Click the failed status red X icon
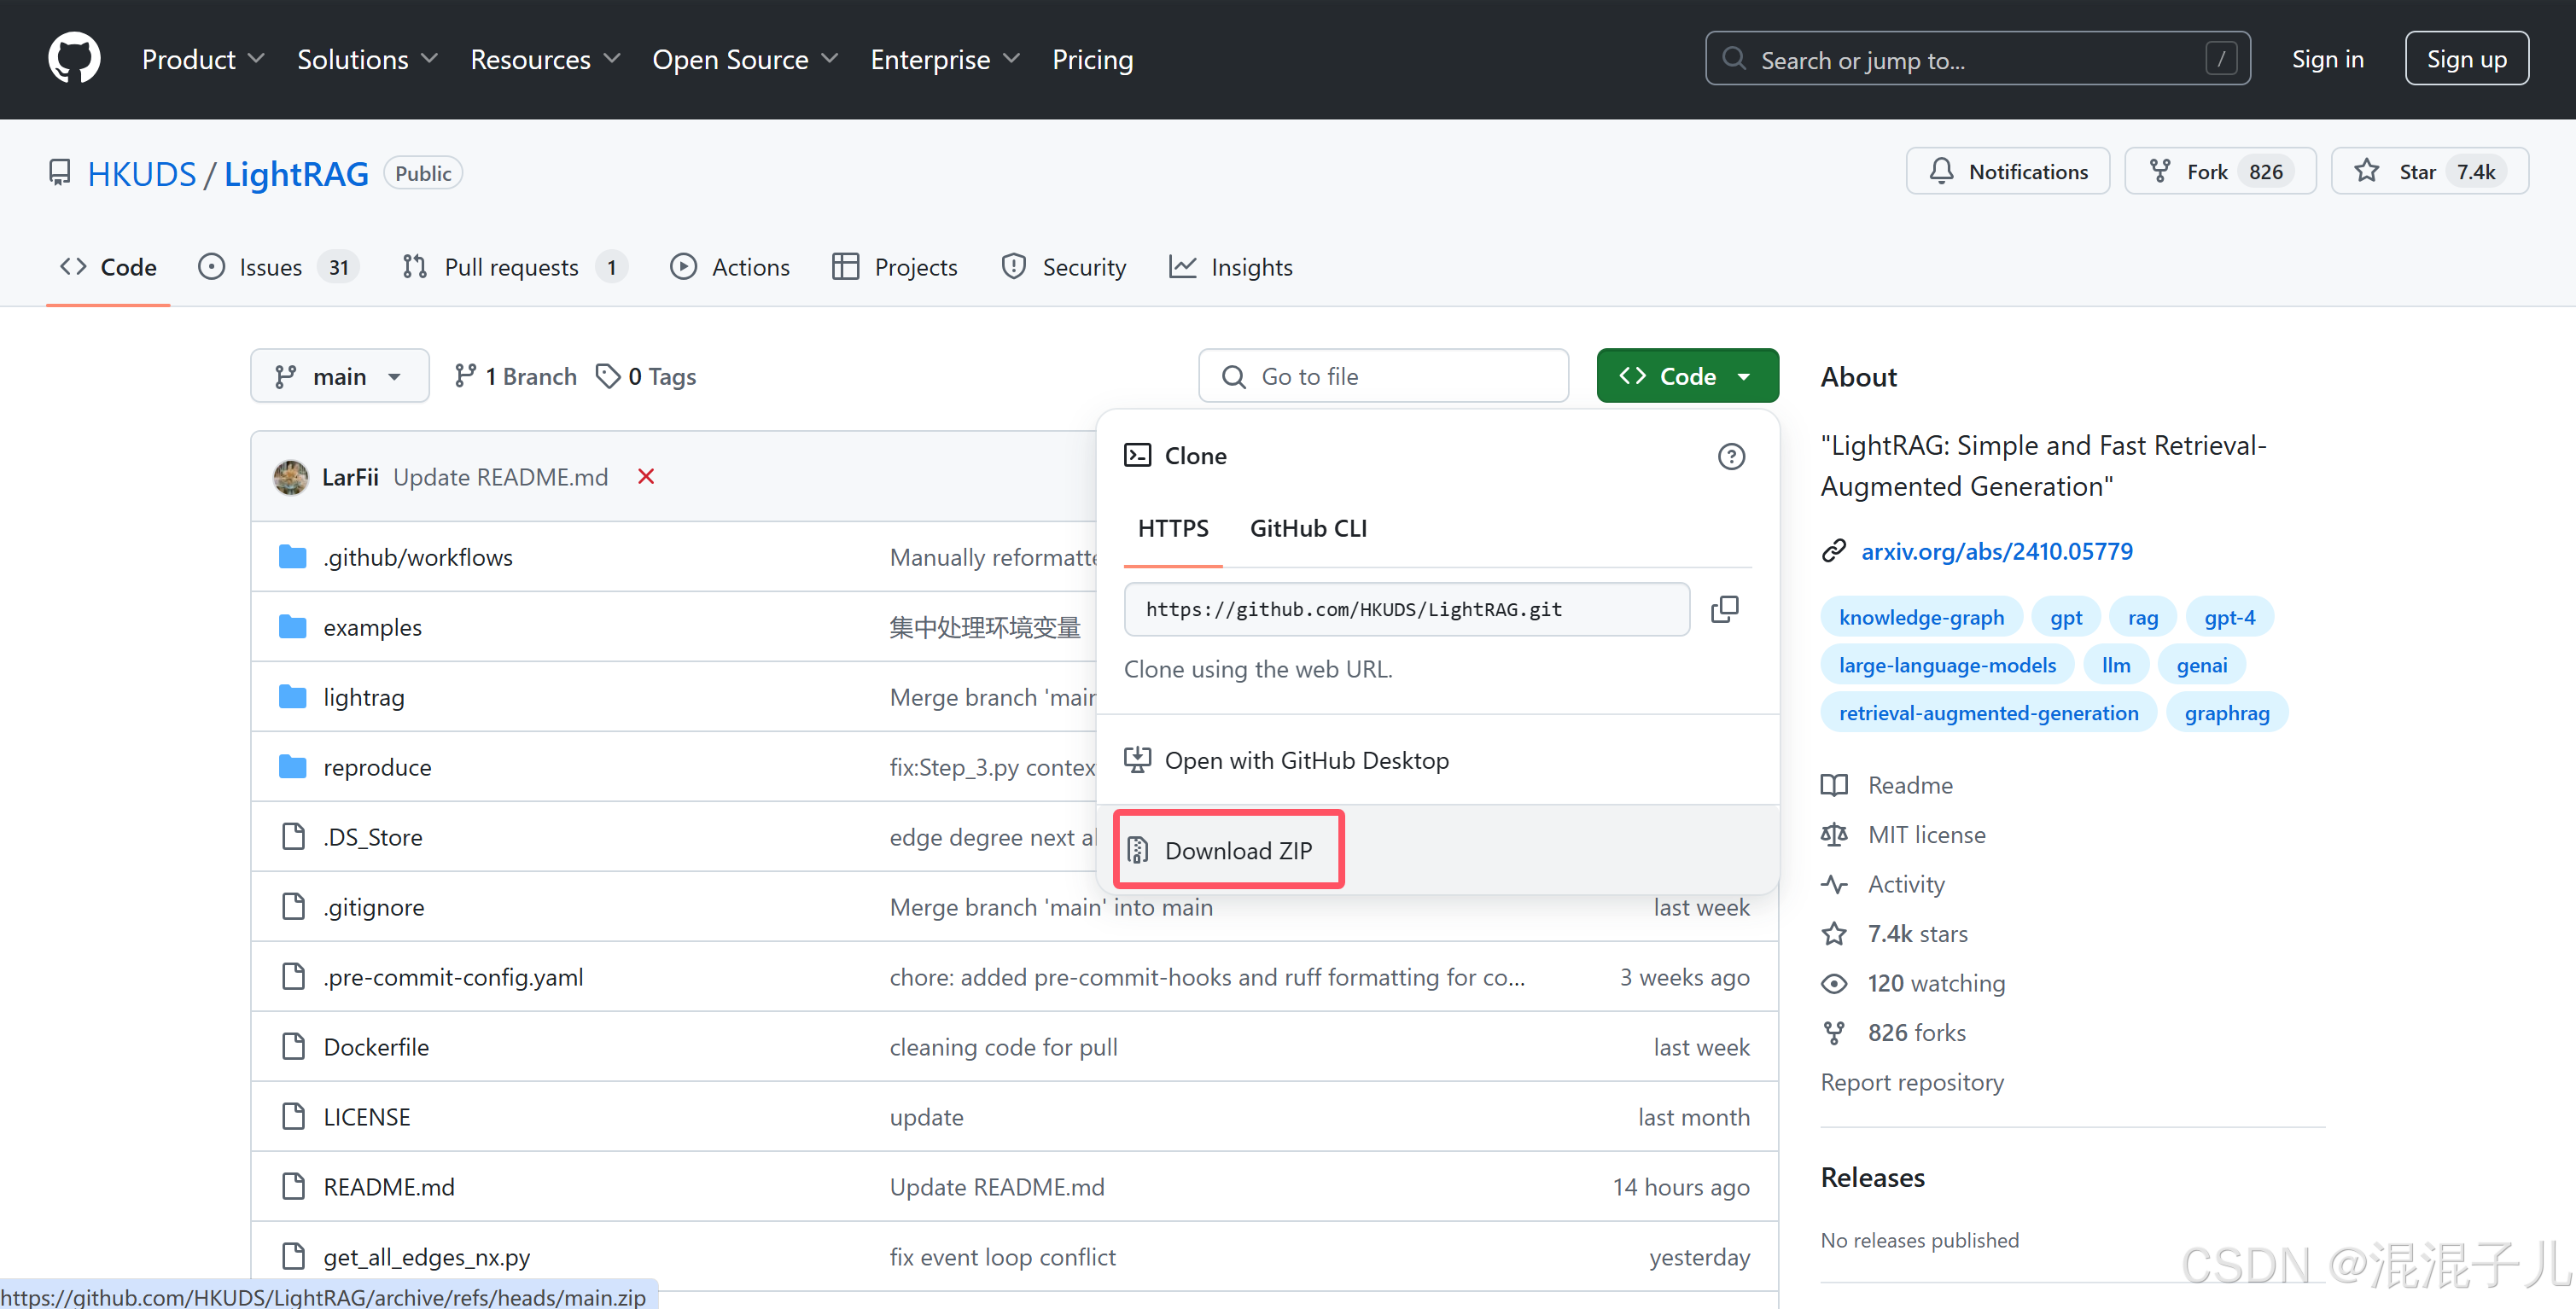This screenshot has width=2576, height=1309. (x=646, y=476)
